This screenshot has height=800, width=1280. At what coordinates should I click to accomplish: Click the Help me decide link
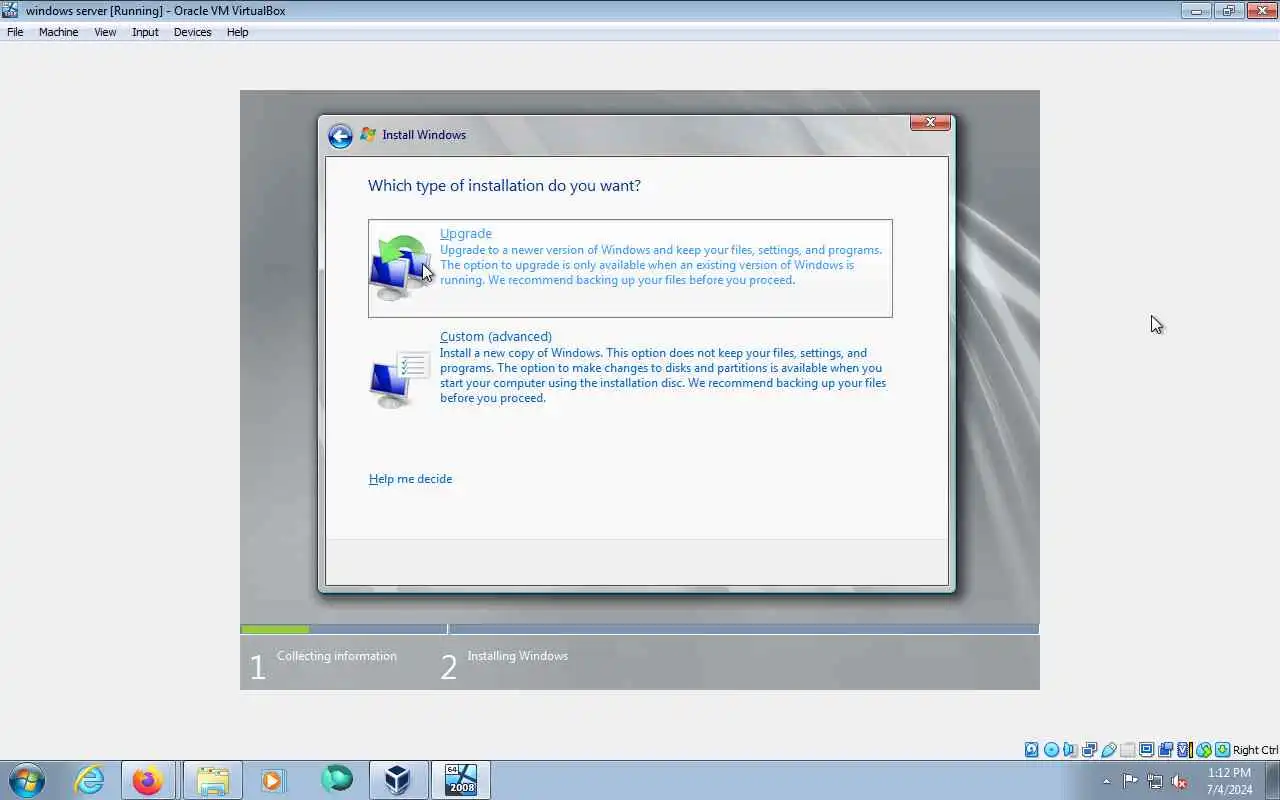point(410,479)
